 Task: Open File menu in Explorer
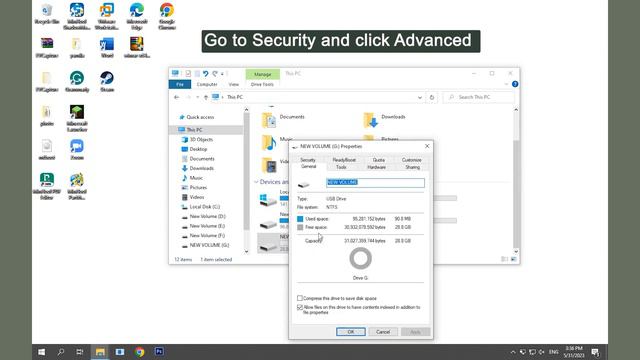click(x=180, y=84)
